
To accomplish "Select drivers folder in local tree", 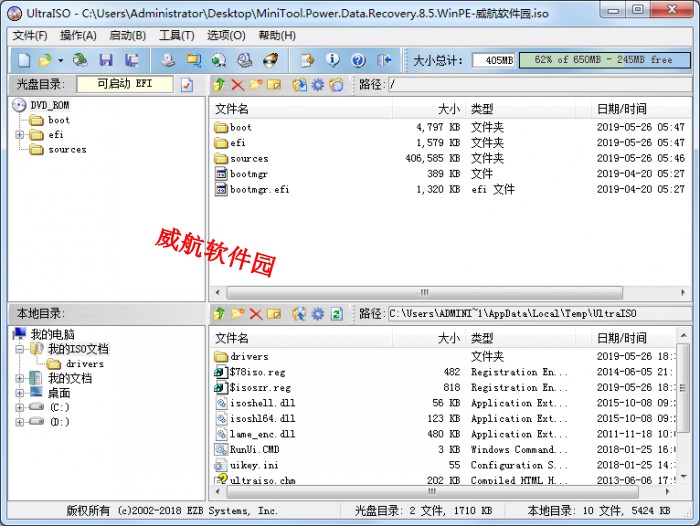I will (84, 363).
